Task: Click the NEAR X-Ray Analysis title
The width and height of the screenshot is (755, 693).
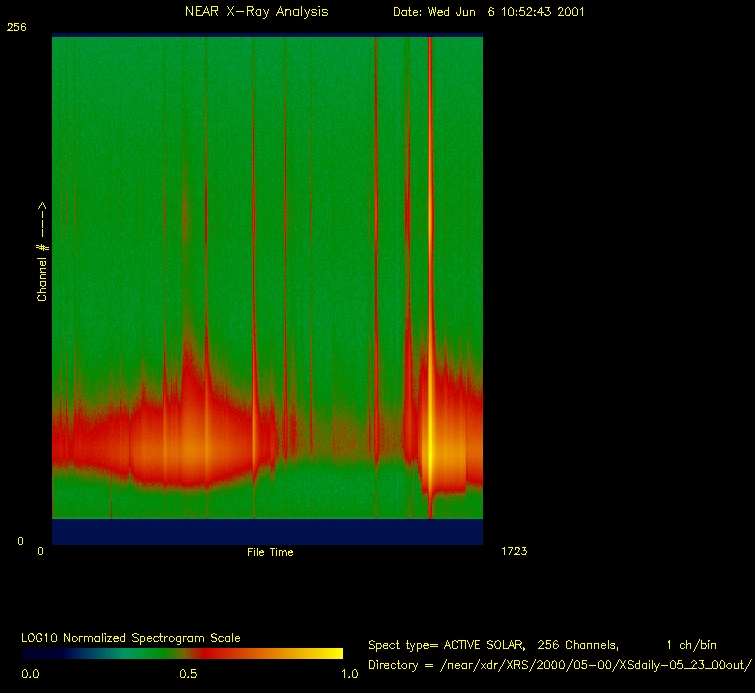Action: click(x=256, y=12)
